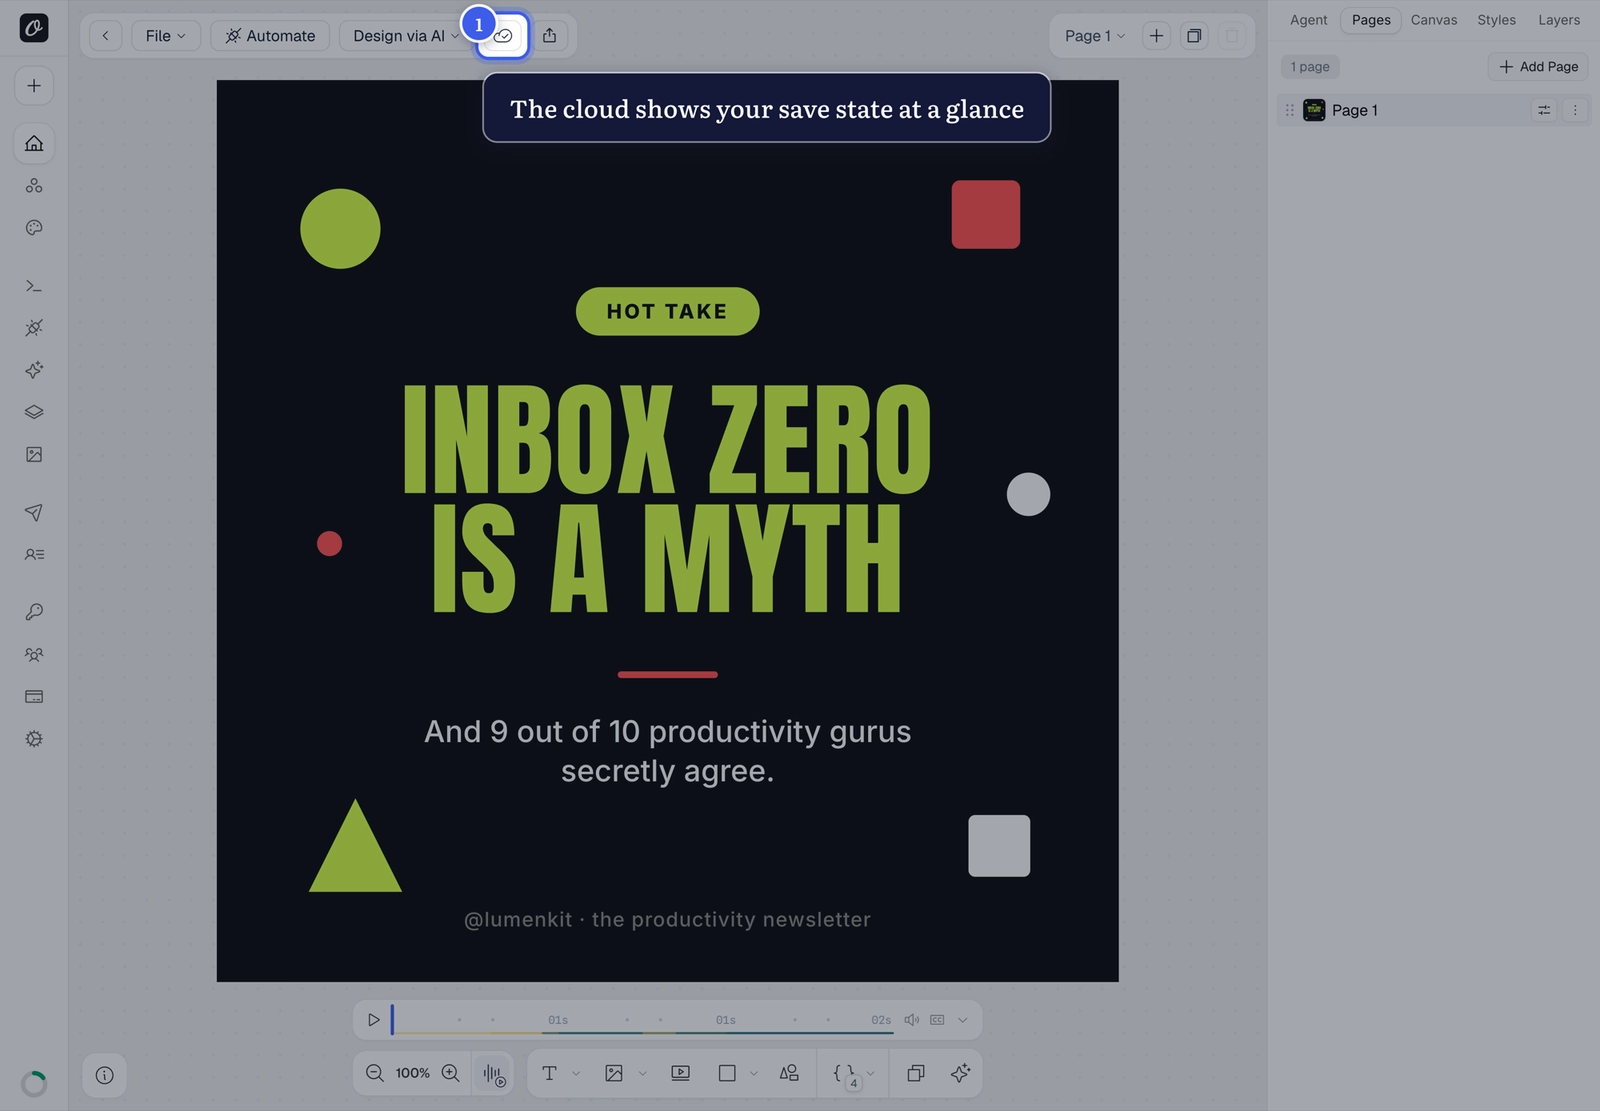The width and height of the screenshot is (1600, 1111).
Task: Switch to the Layers tab
Action: tap(1559, 20)
